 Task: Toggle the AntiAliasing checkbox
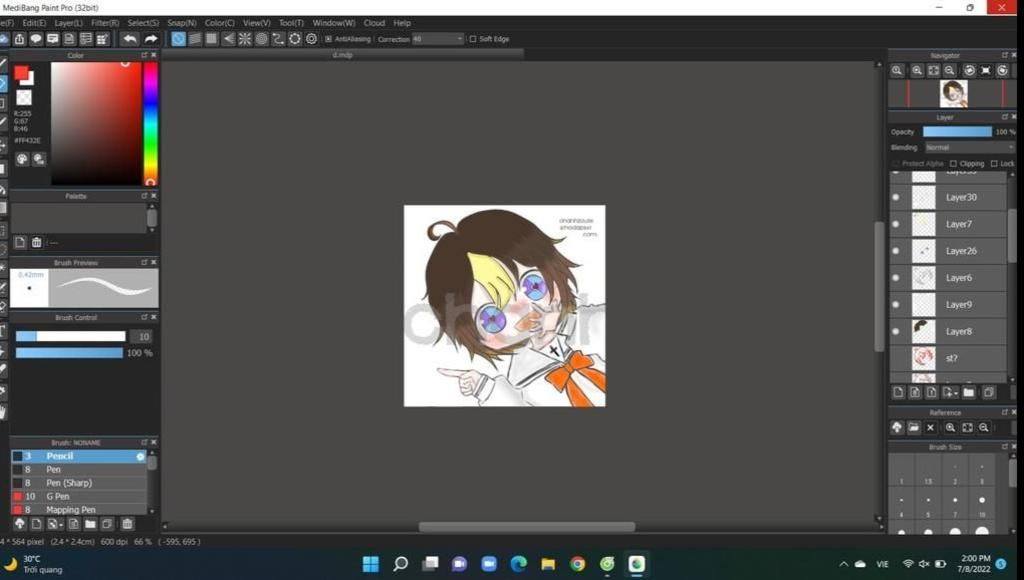(x=328, y=39)
